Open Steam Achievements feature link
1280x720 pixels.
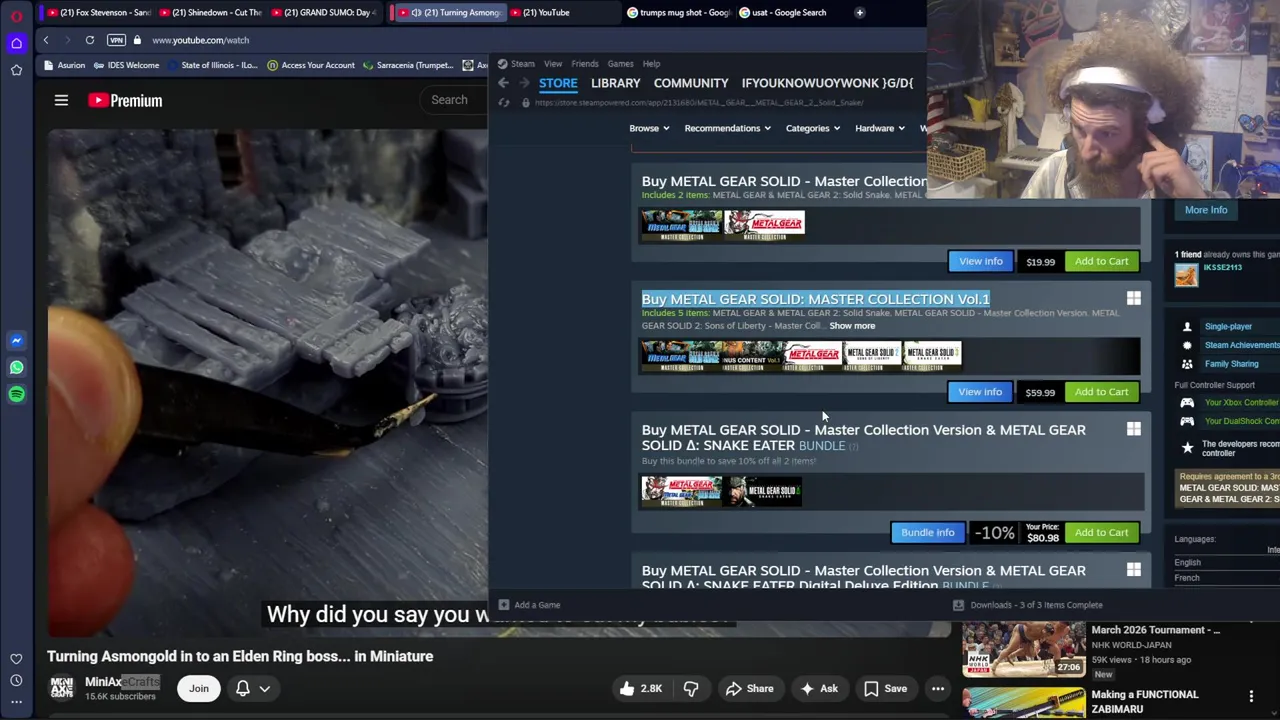(x=1242, y=345)
